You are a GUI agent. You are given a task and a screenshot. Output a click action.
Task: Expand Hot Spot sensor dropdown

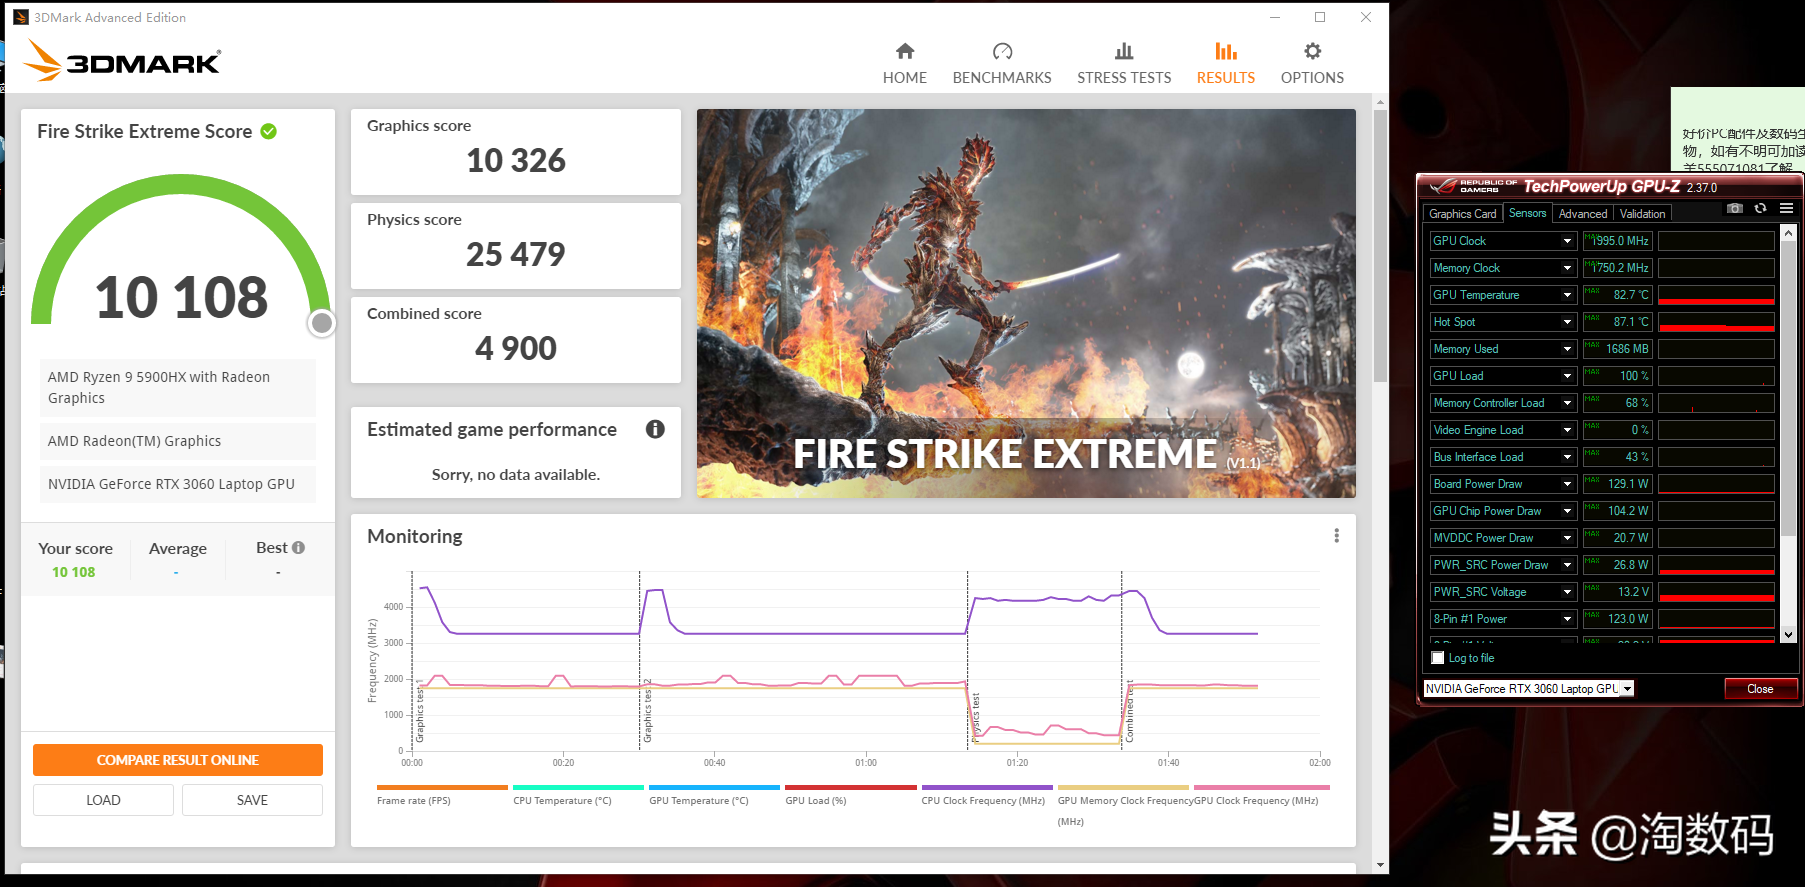(1567, 322)
